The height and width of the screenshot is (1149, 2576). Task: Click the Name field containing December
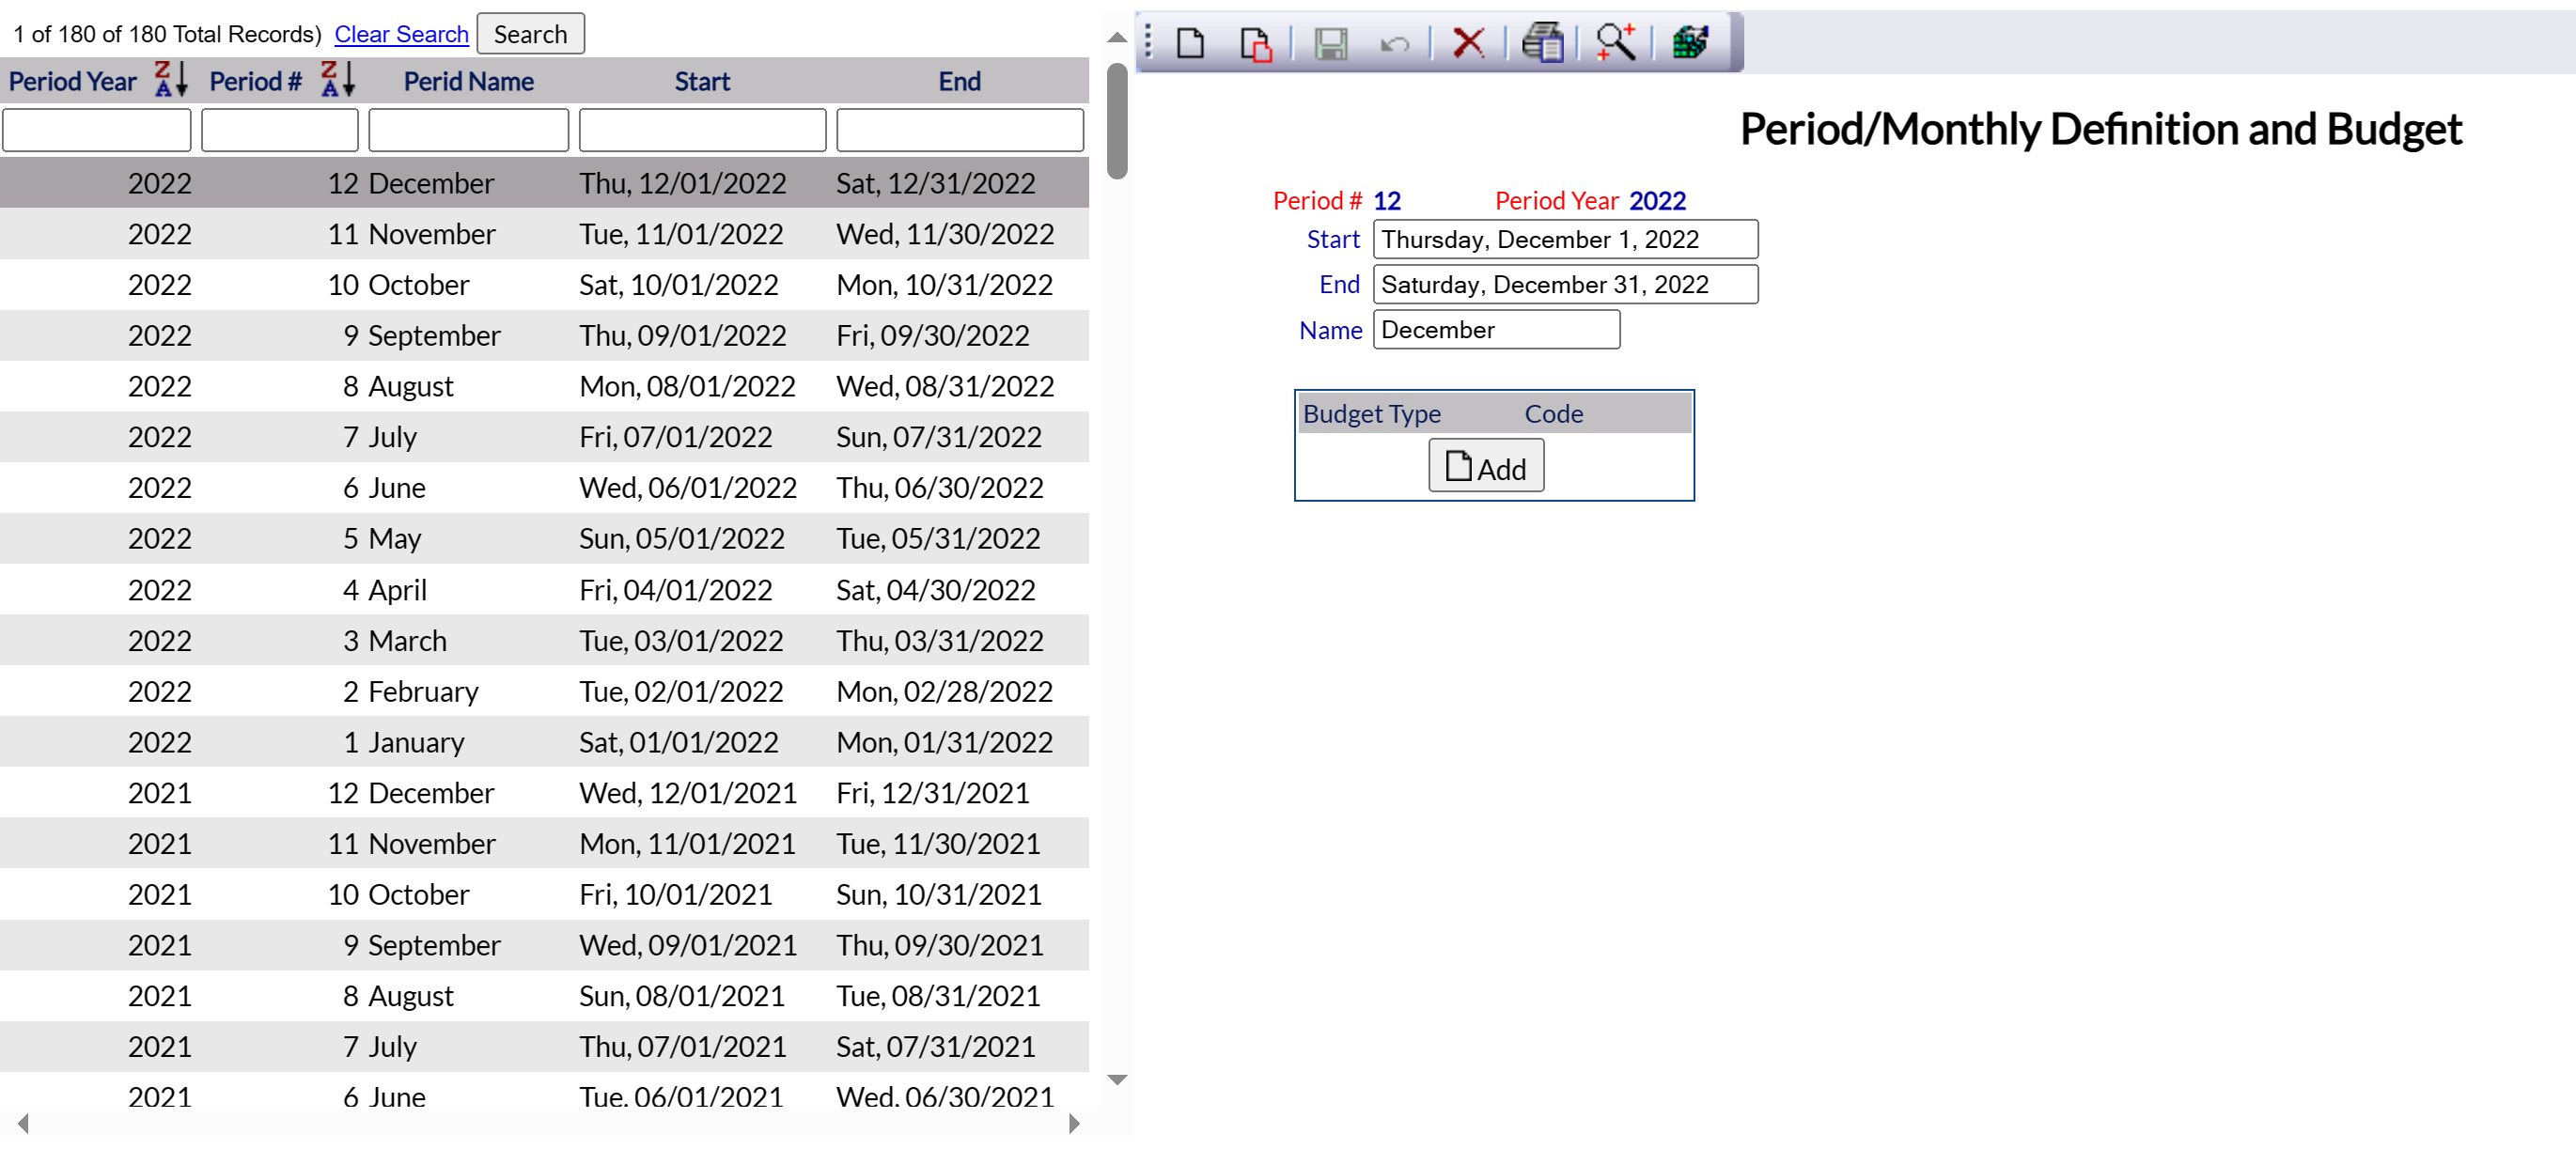[x=1495, y=330]
